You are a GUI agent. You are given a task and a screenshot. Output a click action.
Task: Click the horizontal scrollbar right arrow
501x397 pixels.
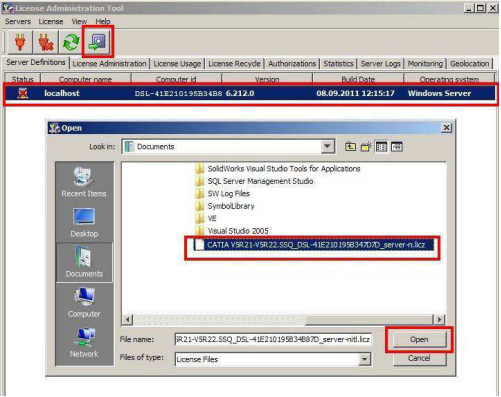439,319
